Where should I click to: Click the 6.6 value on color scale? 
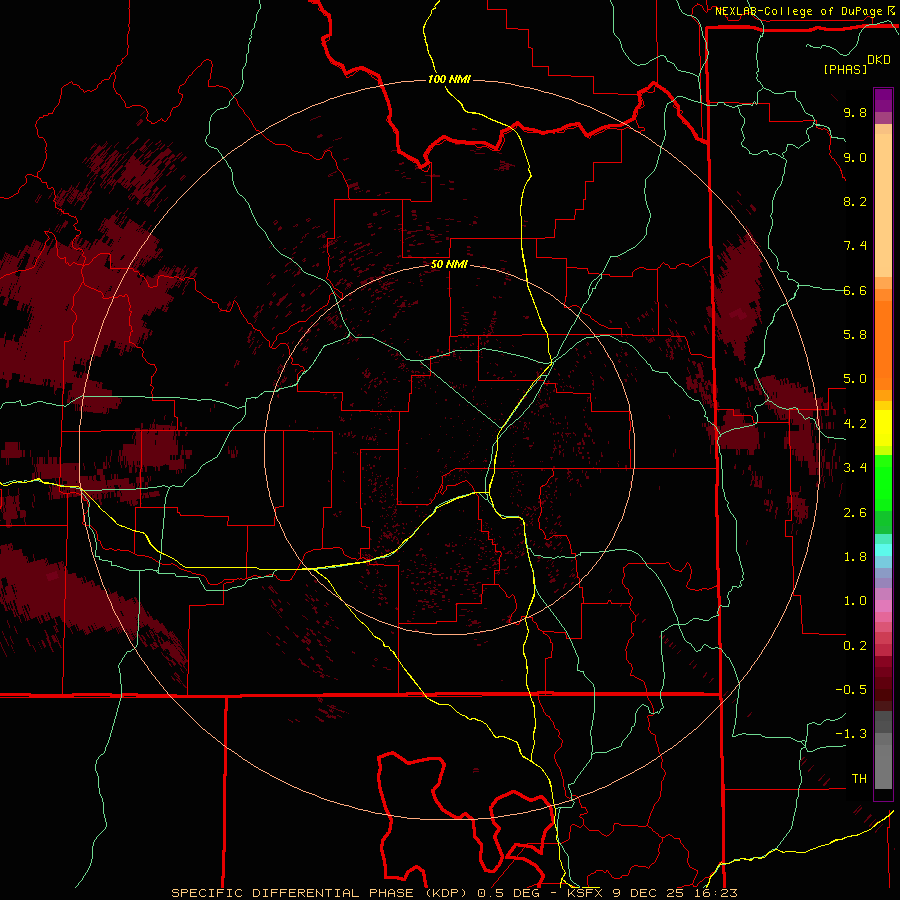(x=855, y=290)
